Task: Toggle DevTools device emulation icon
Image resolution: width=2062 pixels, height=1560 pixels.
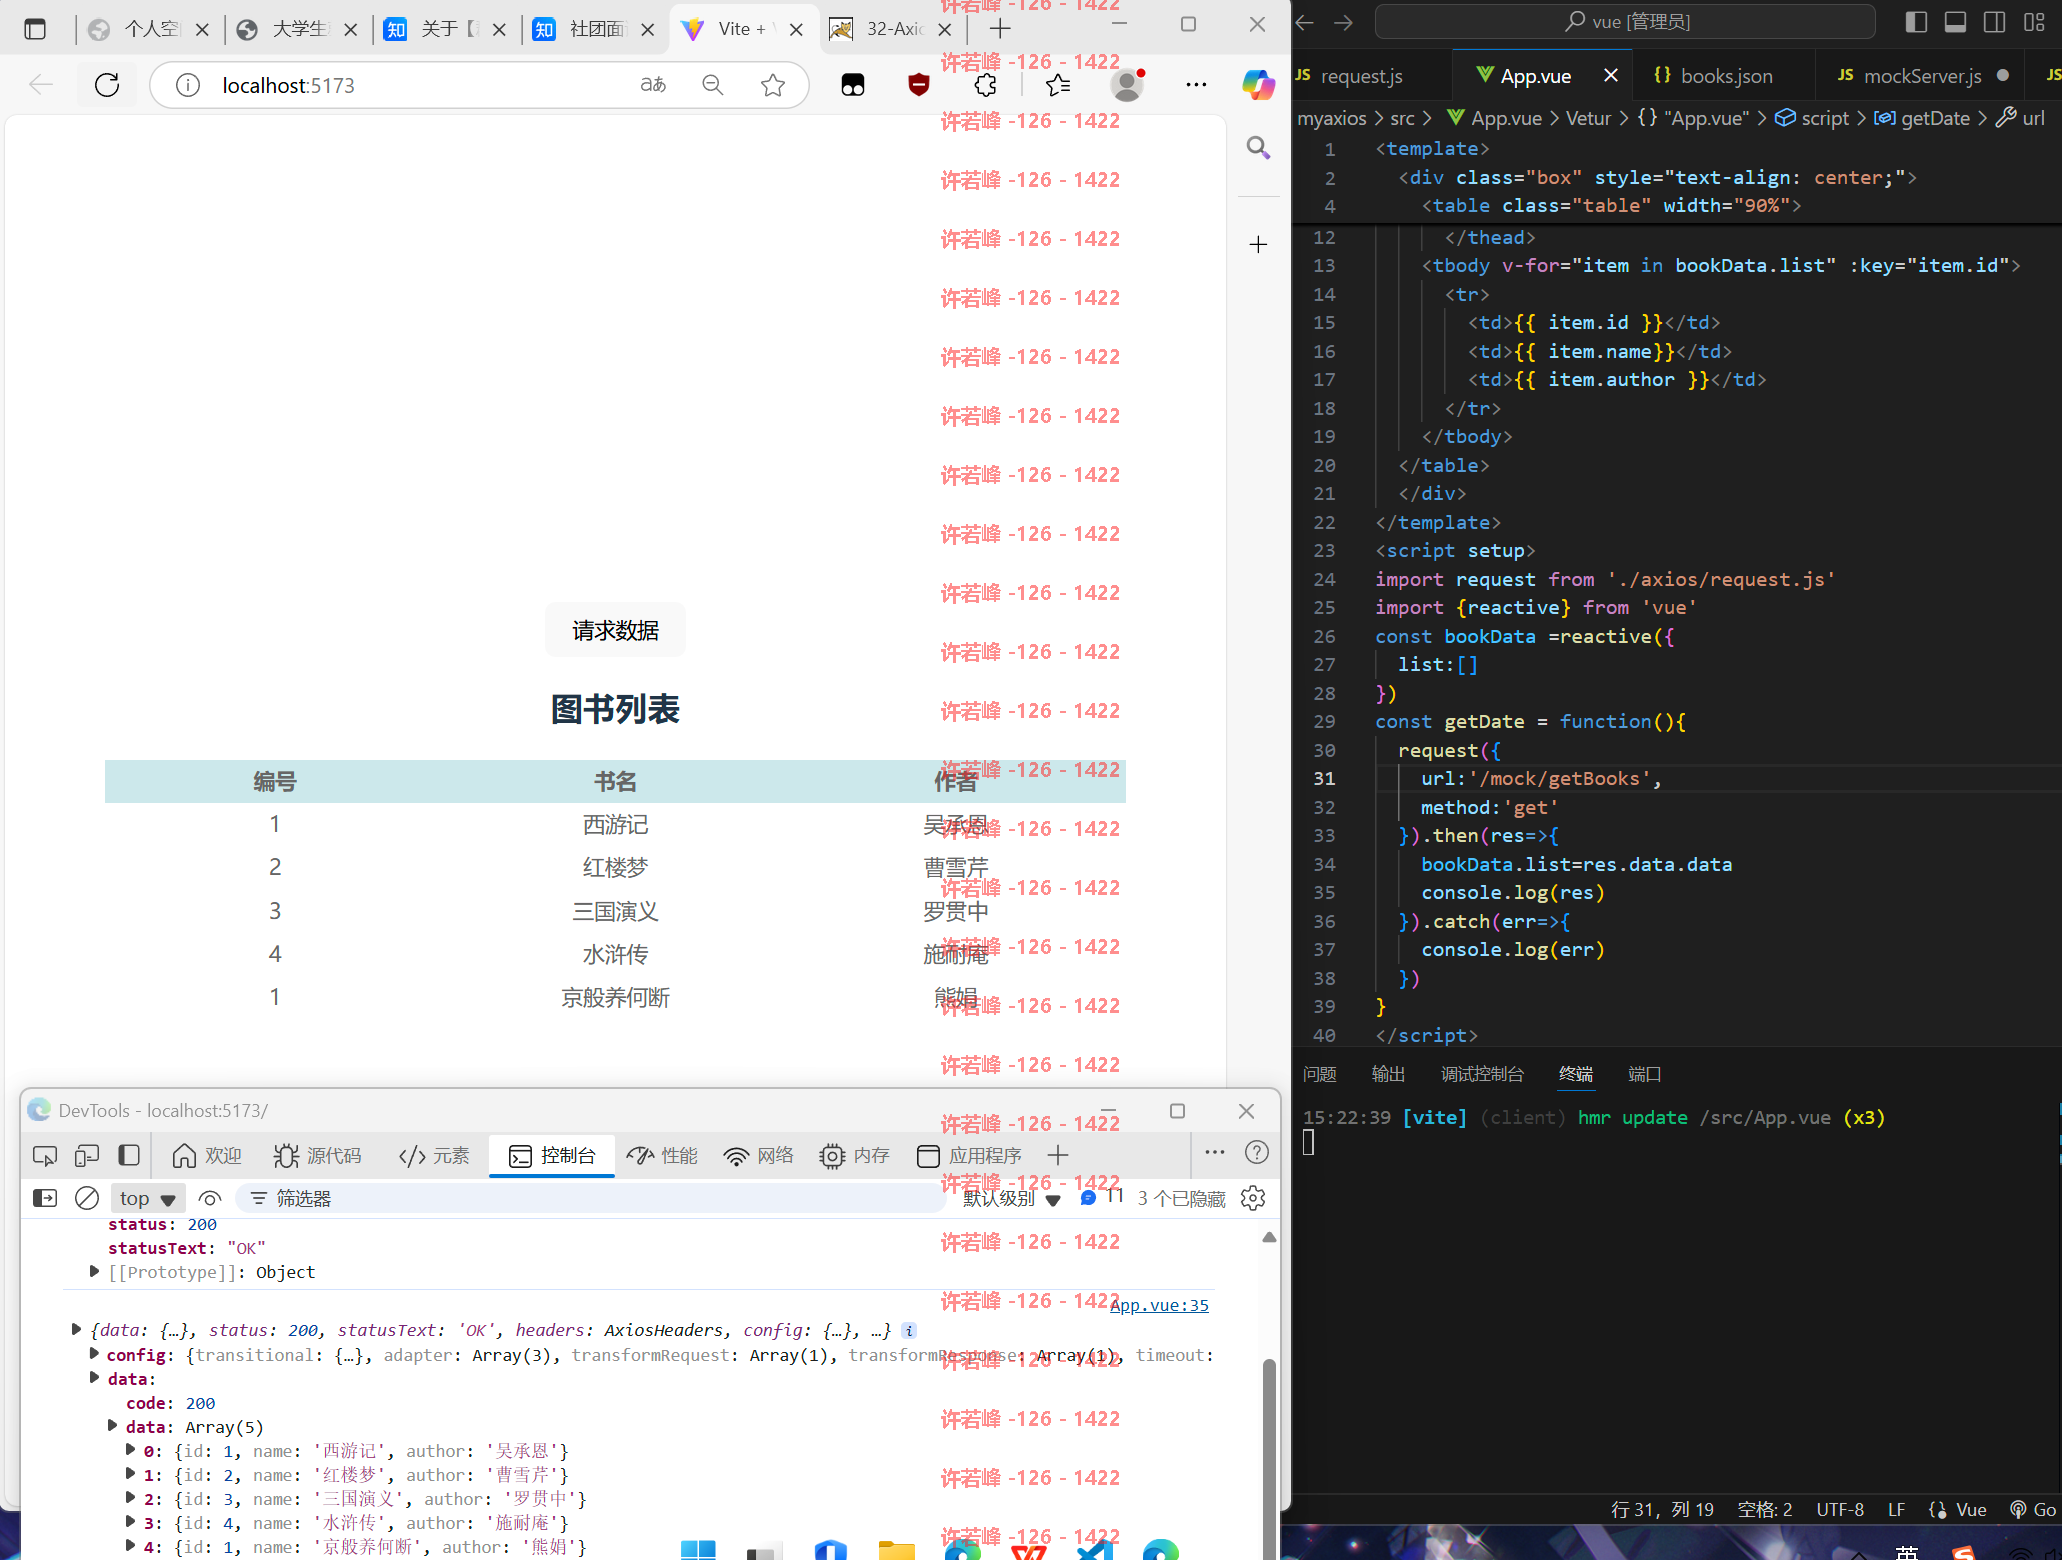Action: click(87, 1156)
